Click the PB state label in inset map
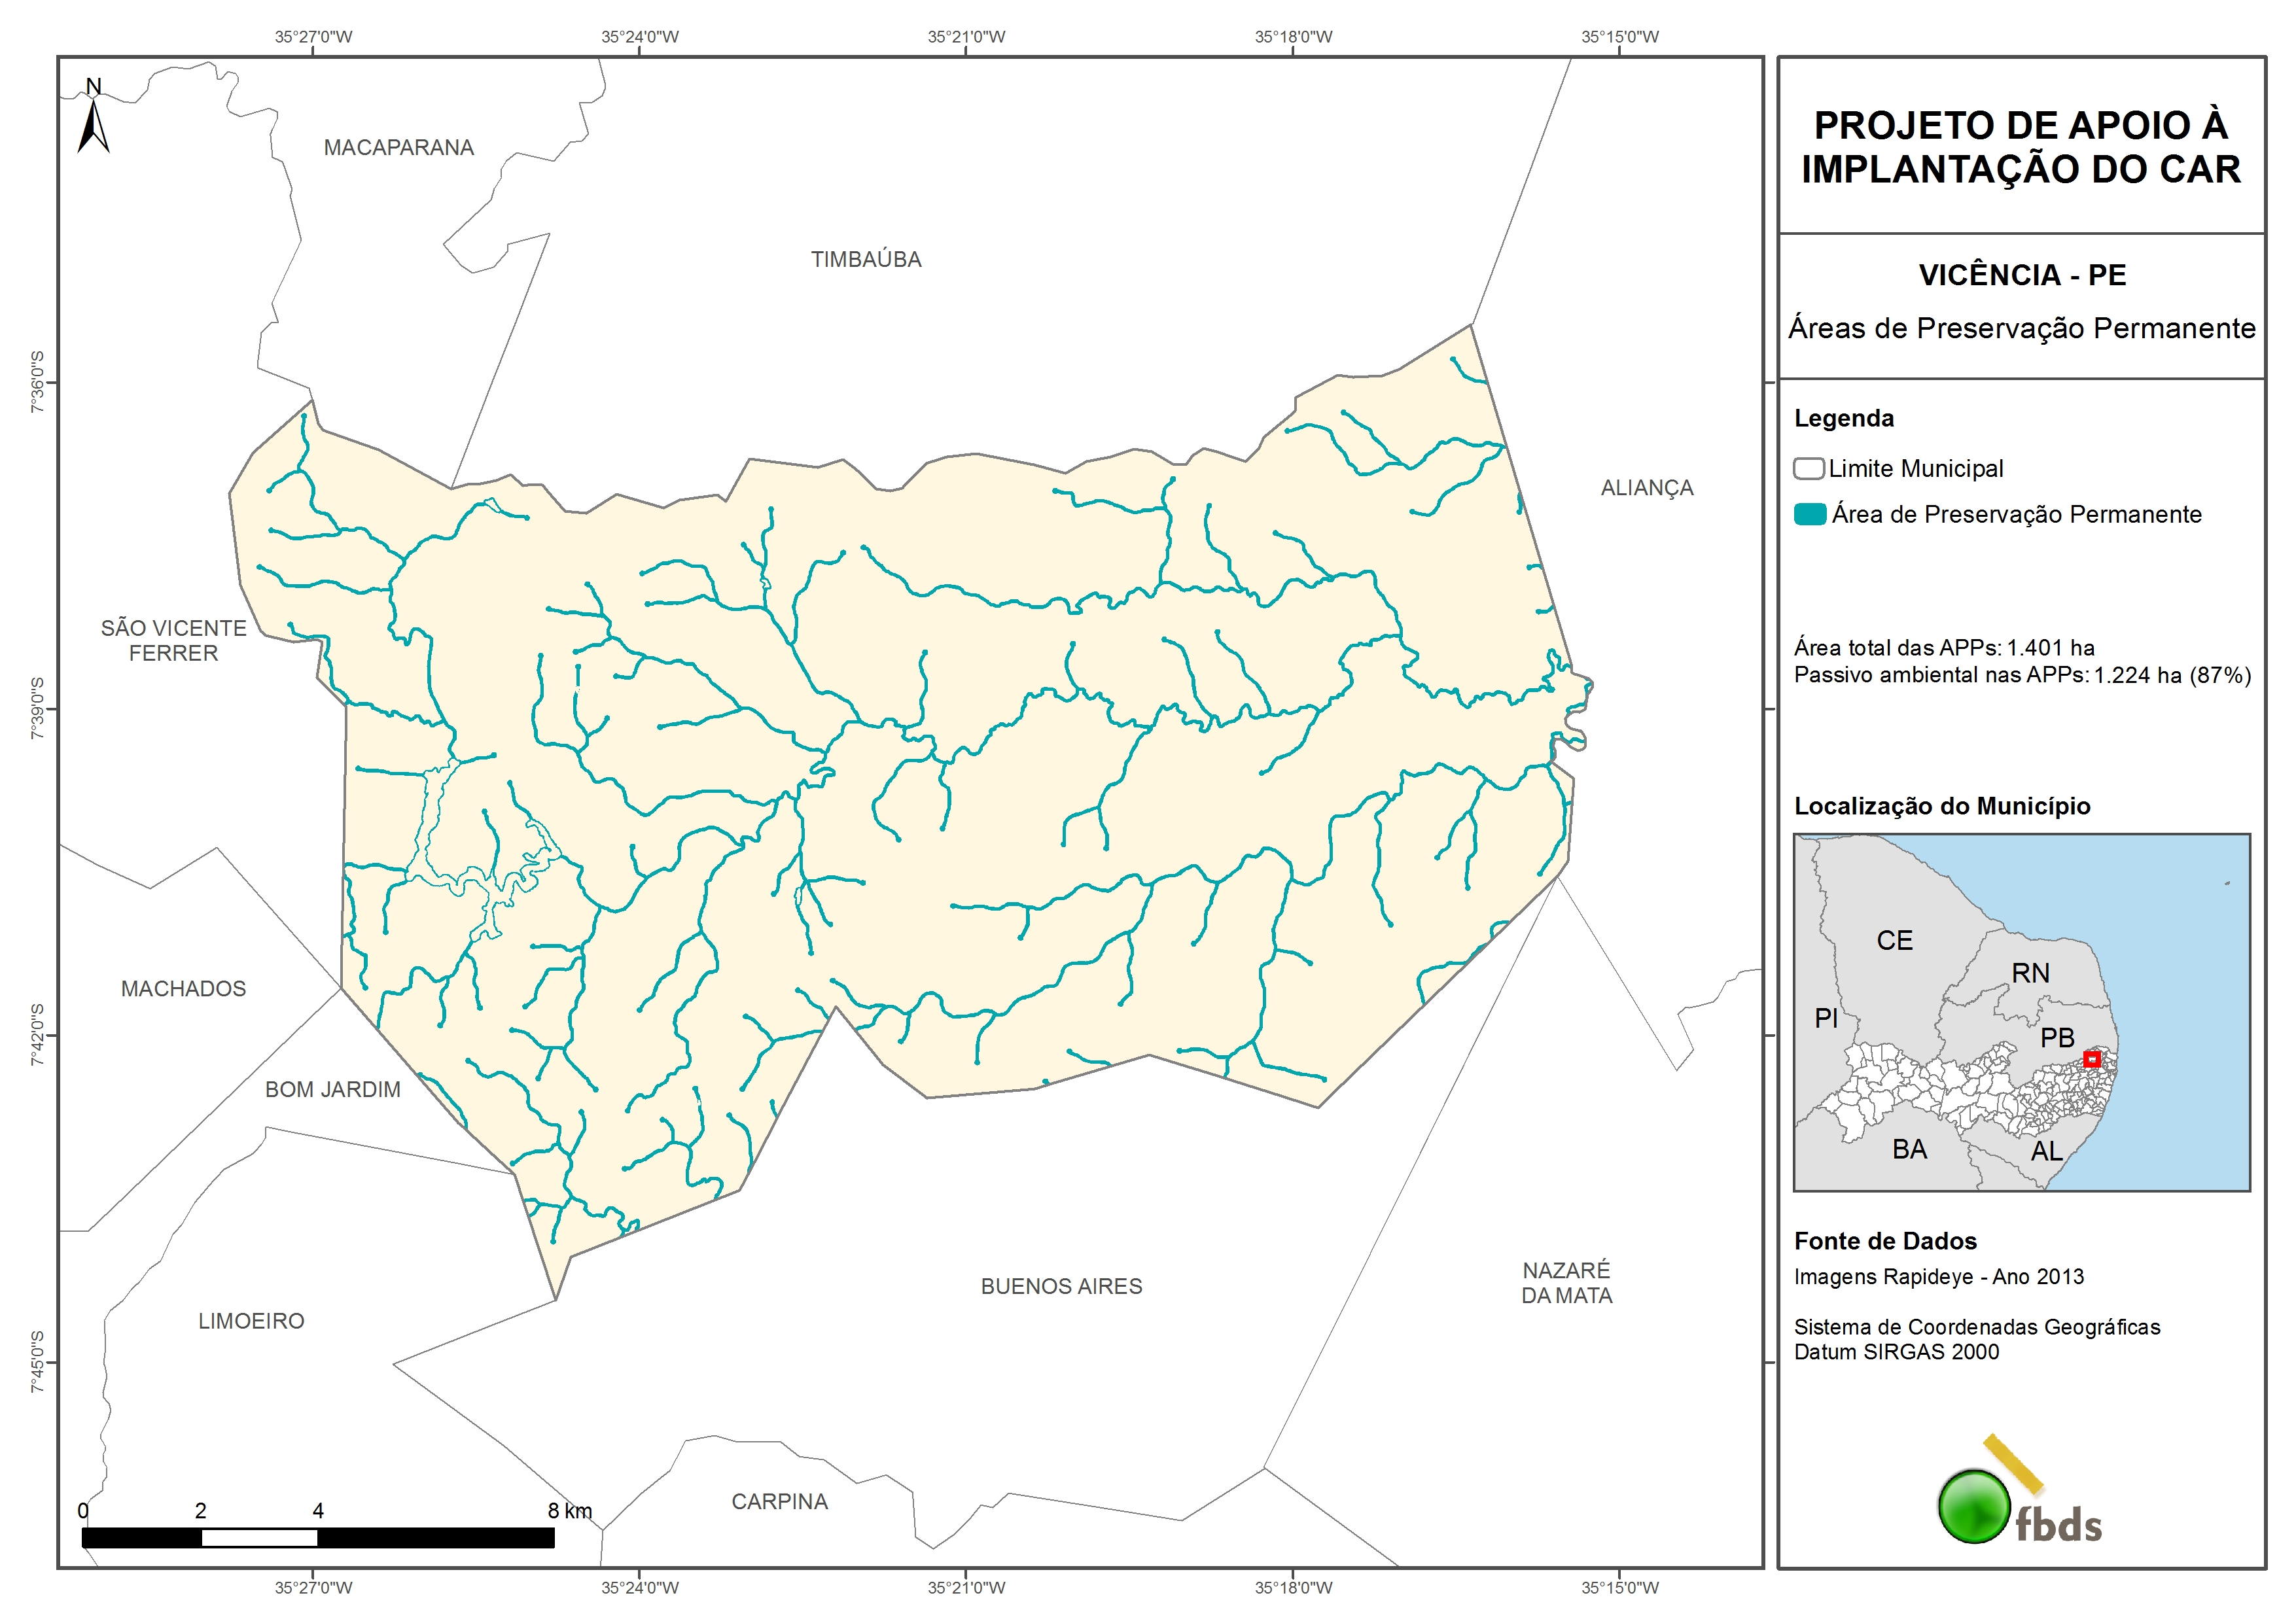Viewport: 2296px width, 1623px height. [x=2057, y=1038]
